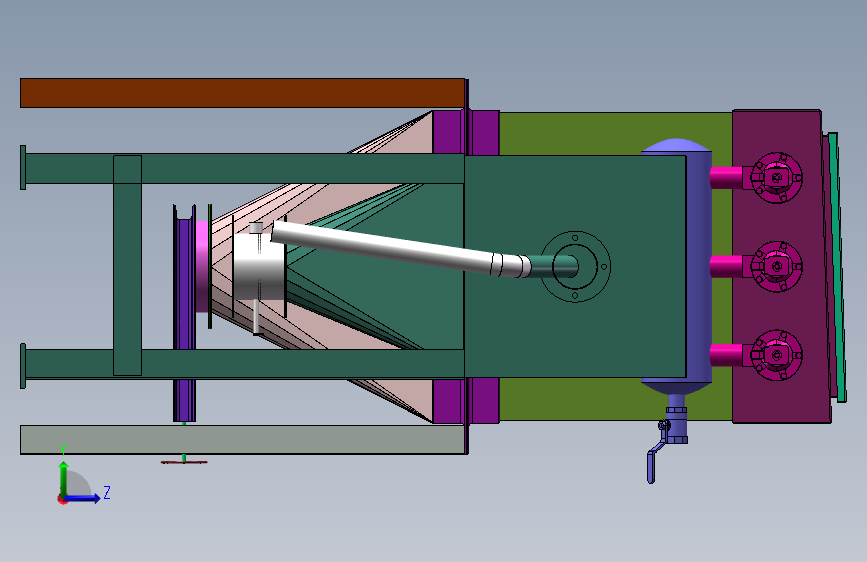Select the small red handwheel below the gray beam
This screenshot has height=562, width=867.
tap(184, 461)
